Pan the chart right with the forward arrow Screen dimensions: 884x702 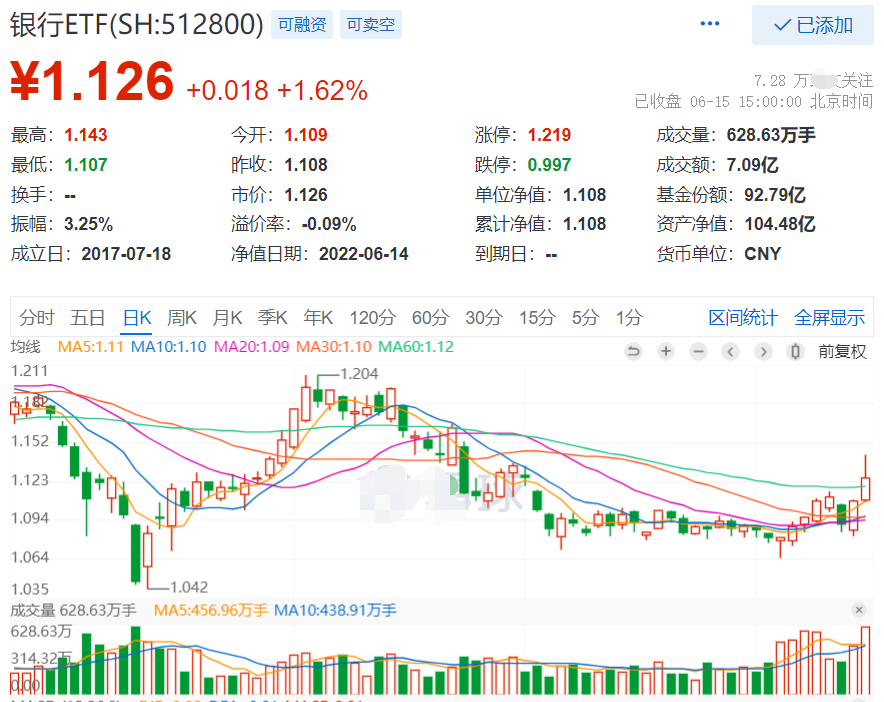763,351
